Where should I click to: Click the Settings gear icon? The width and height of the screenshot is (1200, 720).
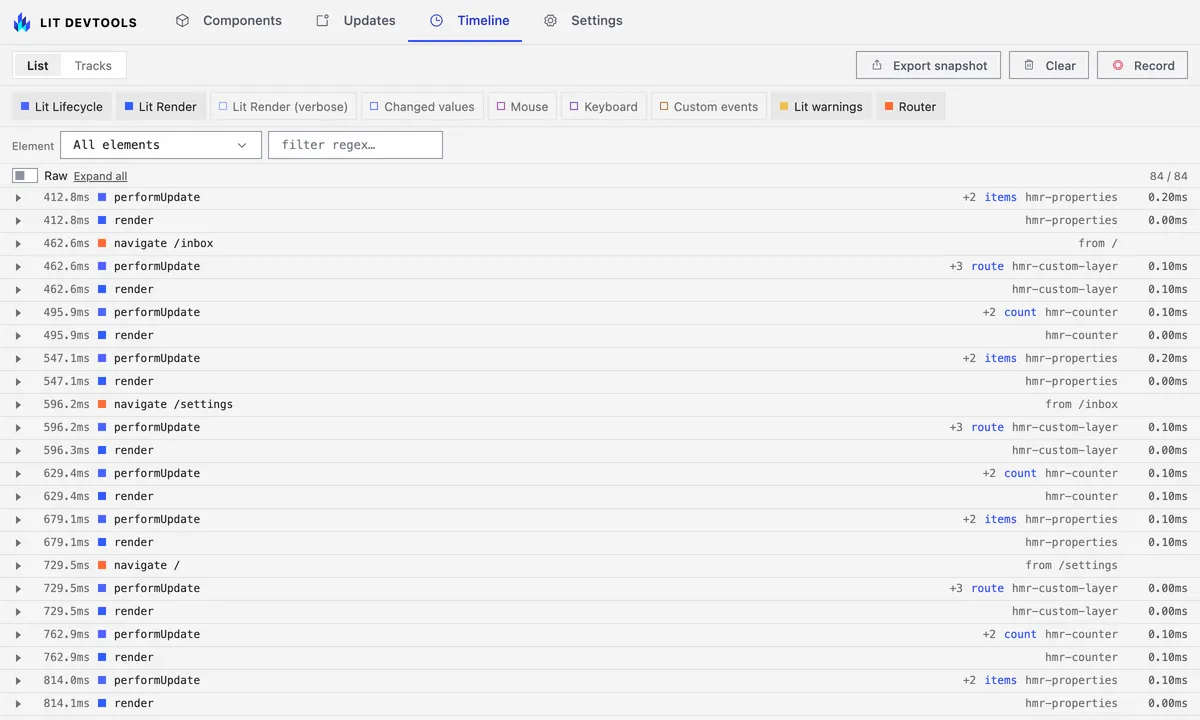coord(550,20)
